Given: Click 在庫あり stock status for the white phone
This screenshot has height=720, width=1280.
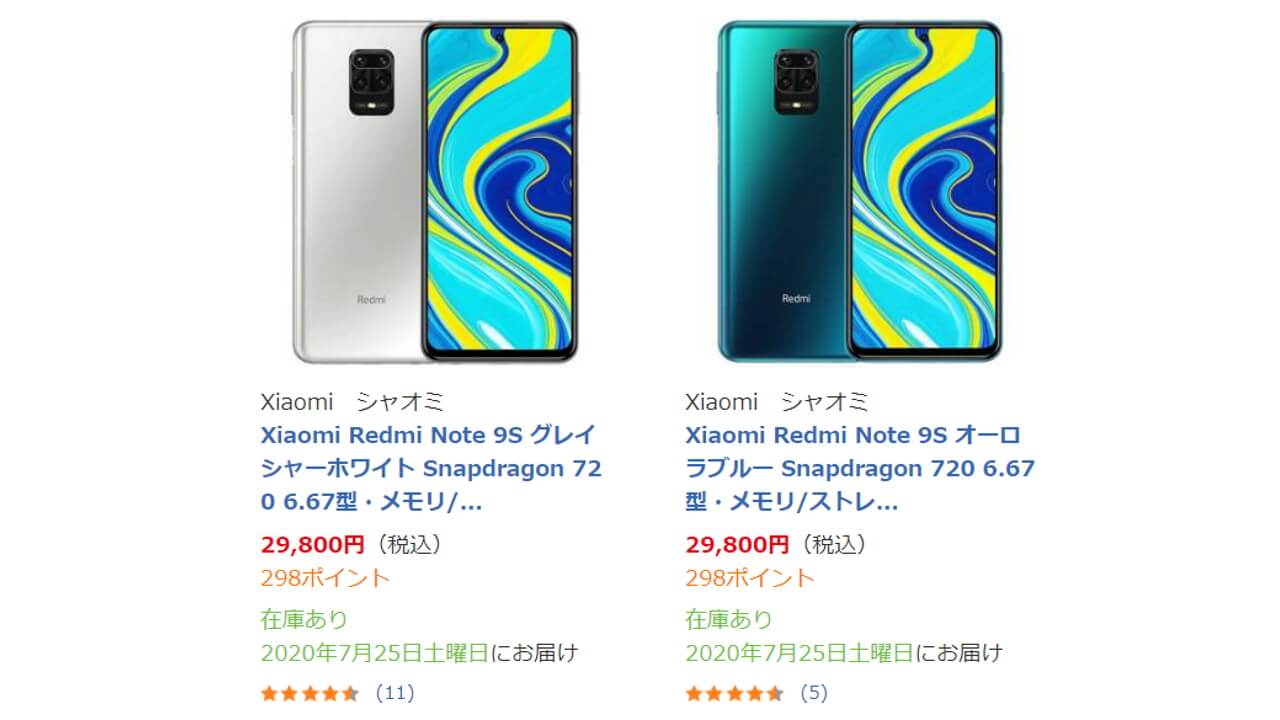Looking at the screenshot, I should coord(304,619).
